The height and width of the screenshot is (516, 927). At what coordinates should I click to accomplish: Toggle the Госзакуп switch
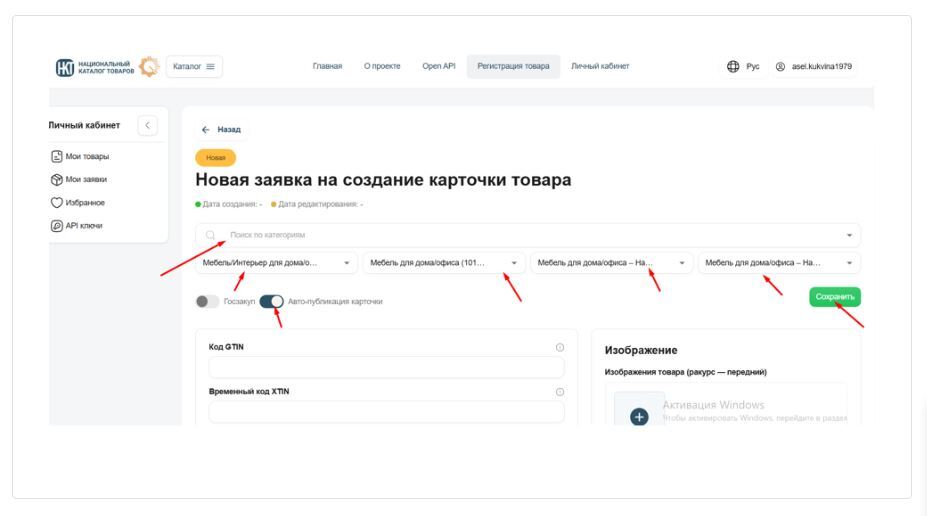(x=207, y=301)
